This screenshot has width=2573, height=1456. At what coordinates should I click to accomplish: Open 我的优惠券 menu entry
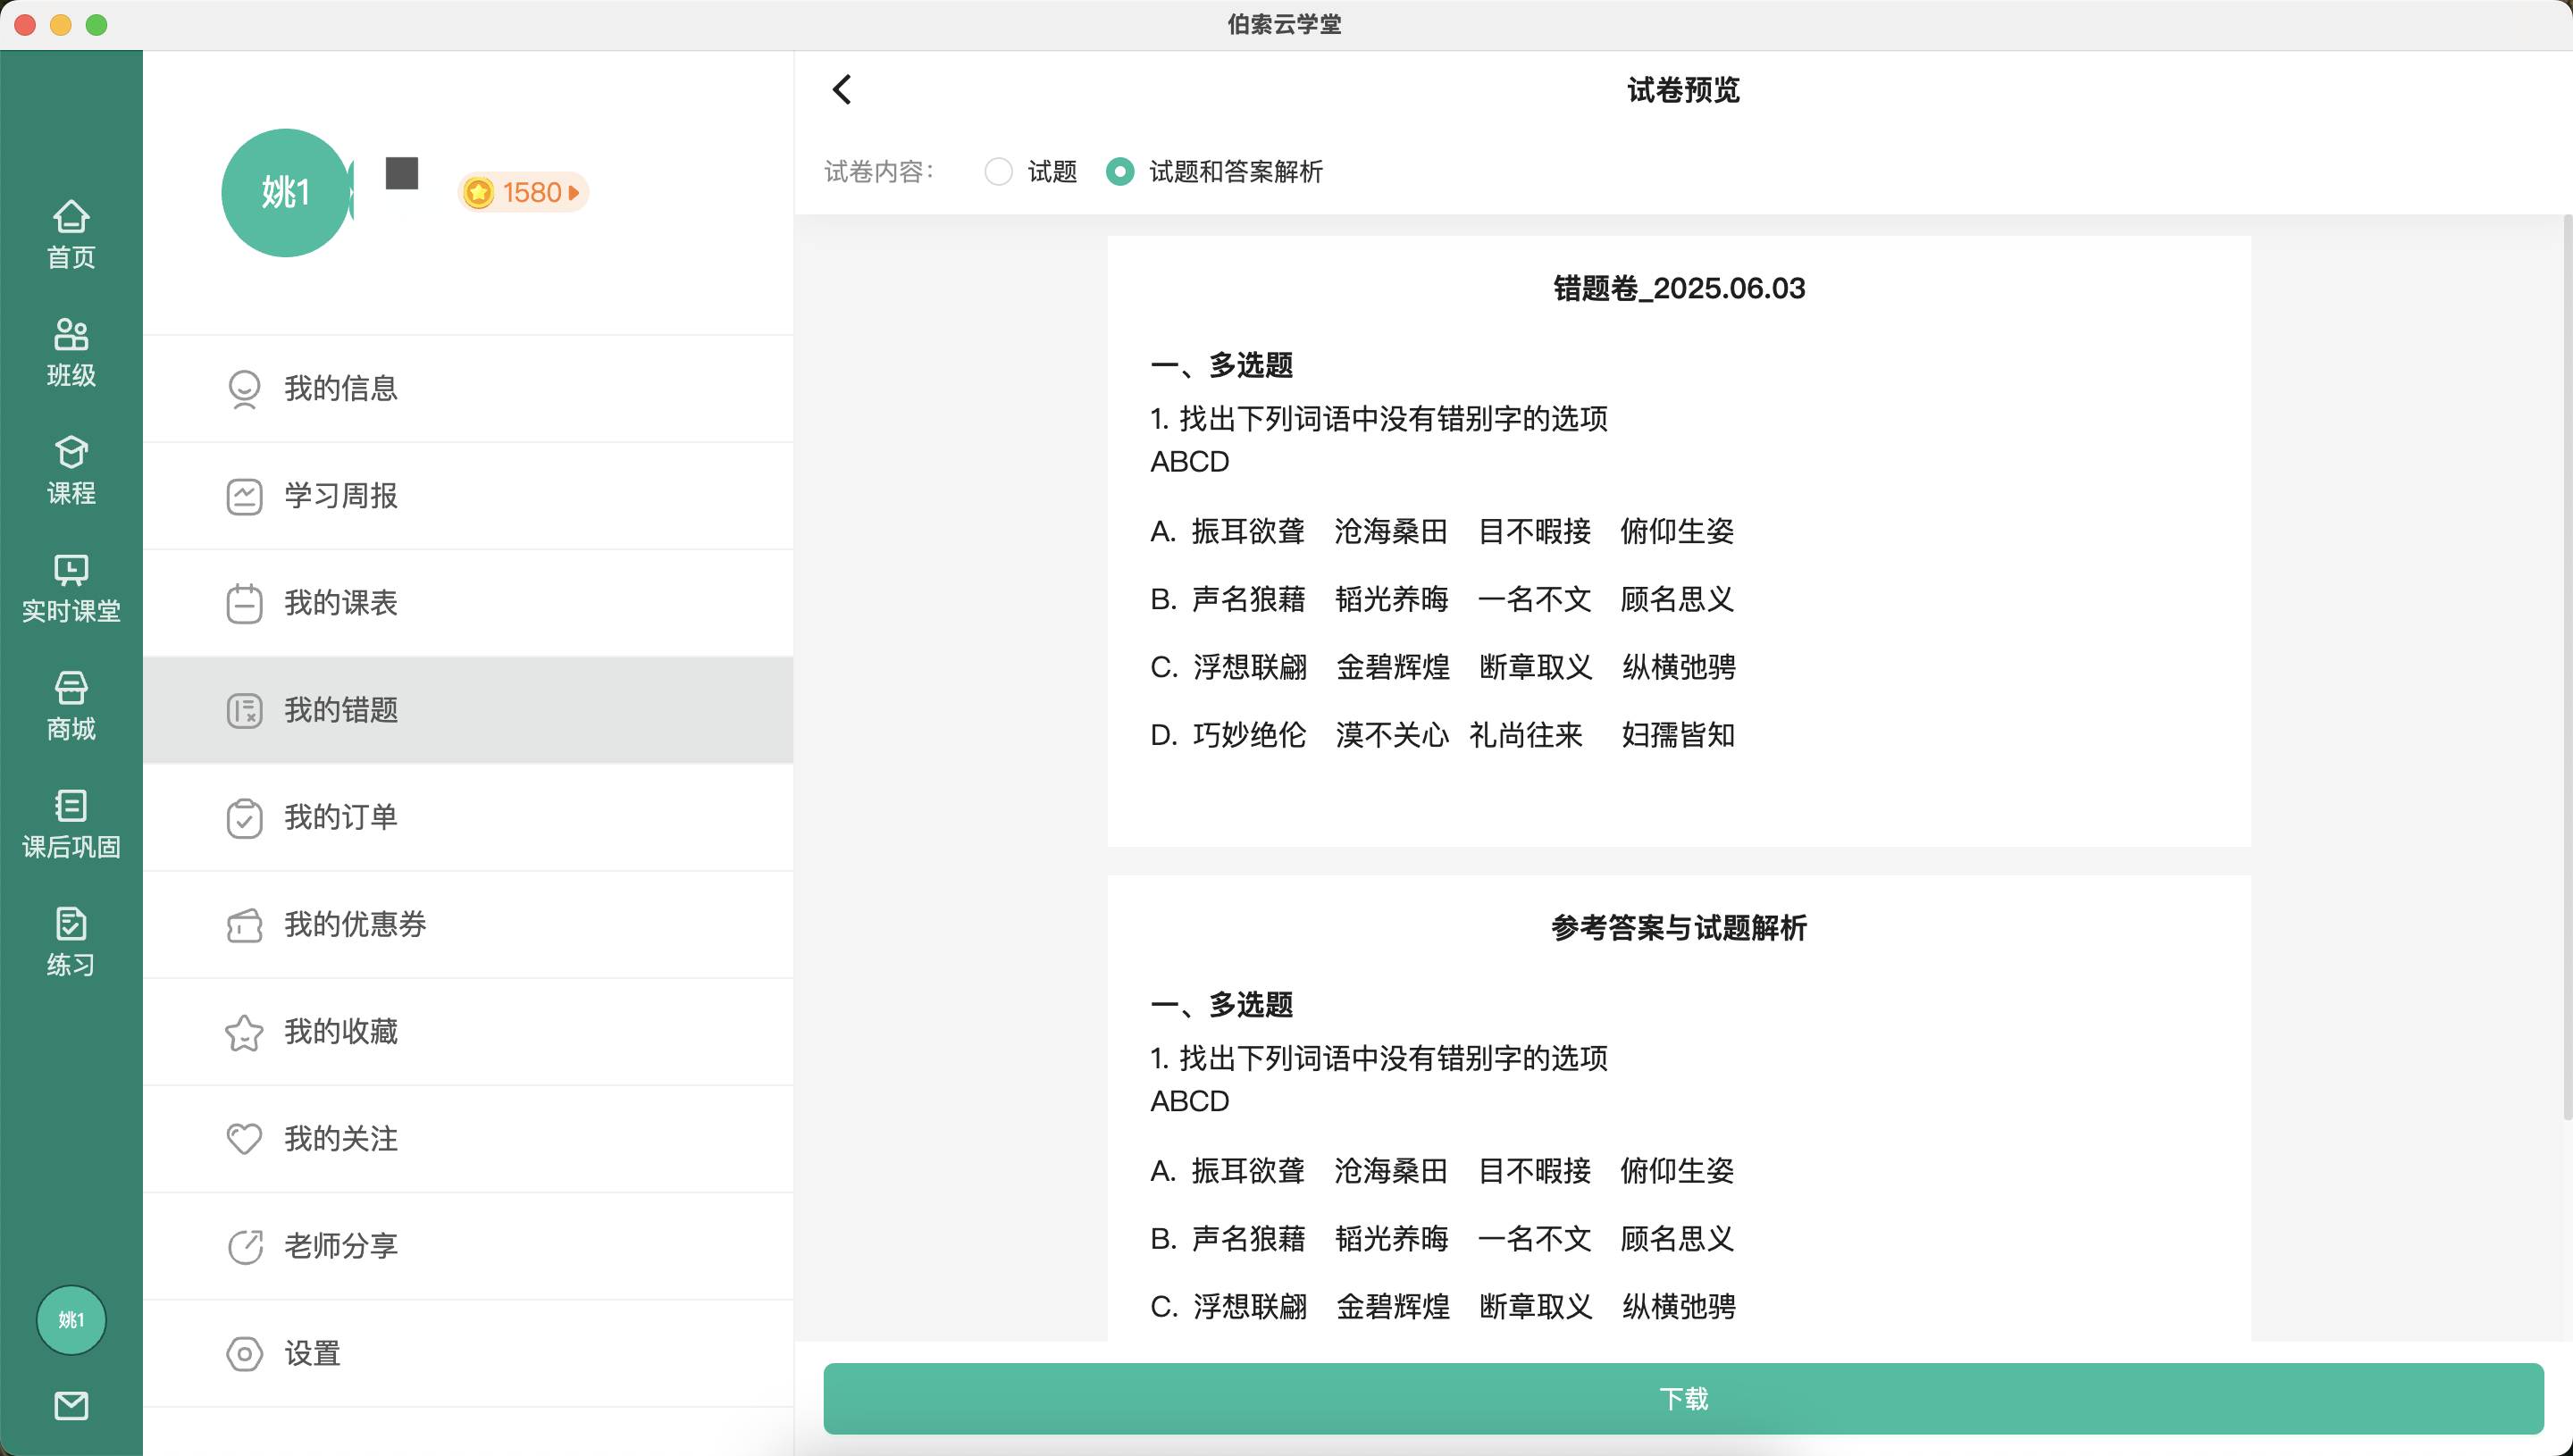point(468,925)
